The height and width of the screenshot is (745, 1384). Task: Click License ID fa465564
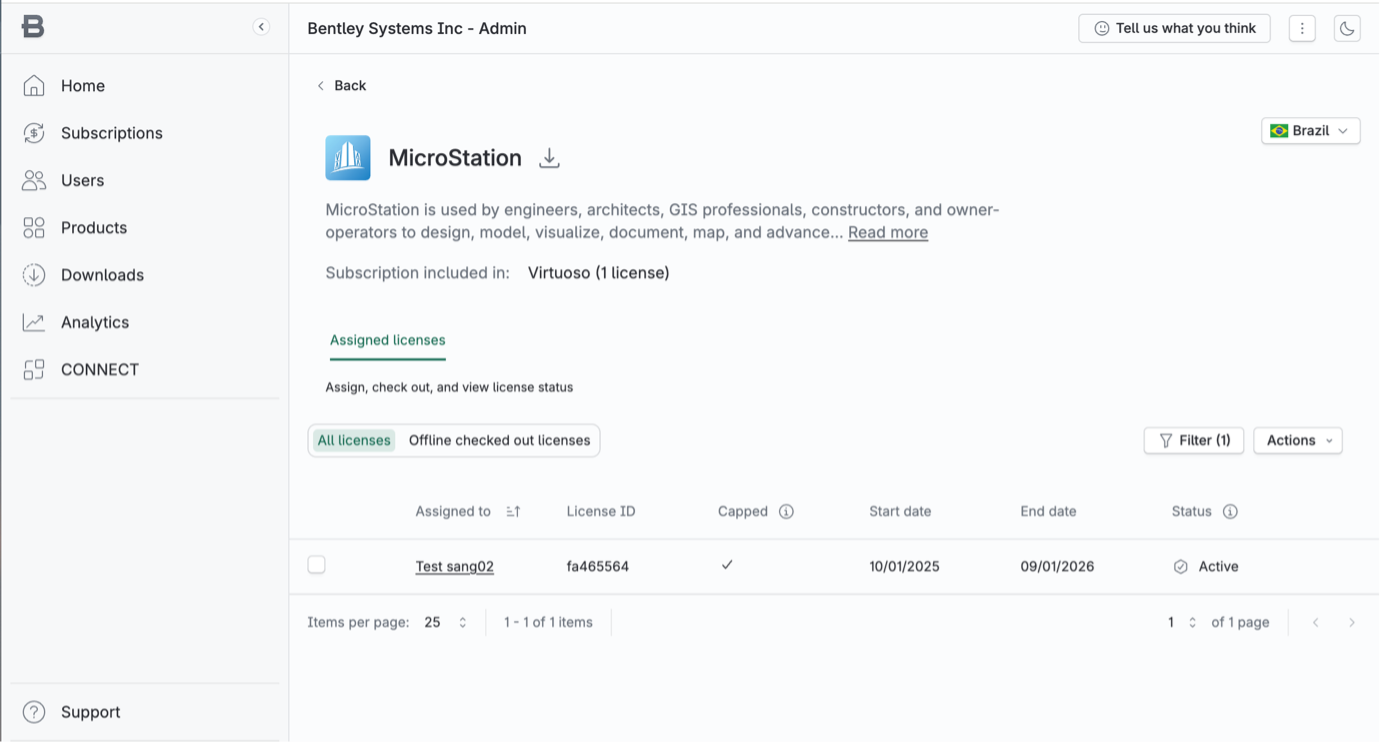(x=598, y=566)
